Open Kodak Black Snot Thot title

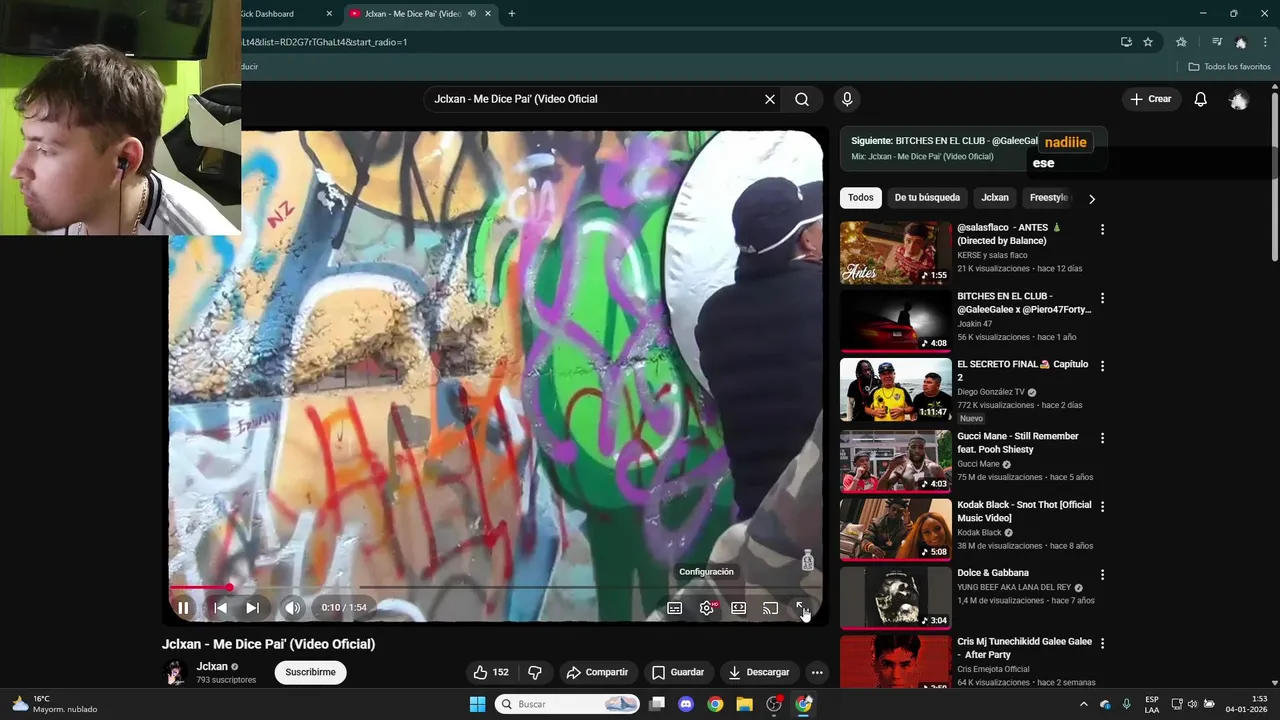[x=1024, y=511]
